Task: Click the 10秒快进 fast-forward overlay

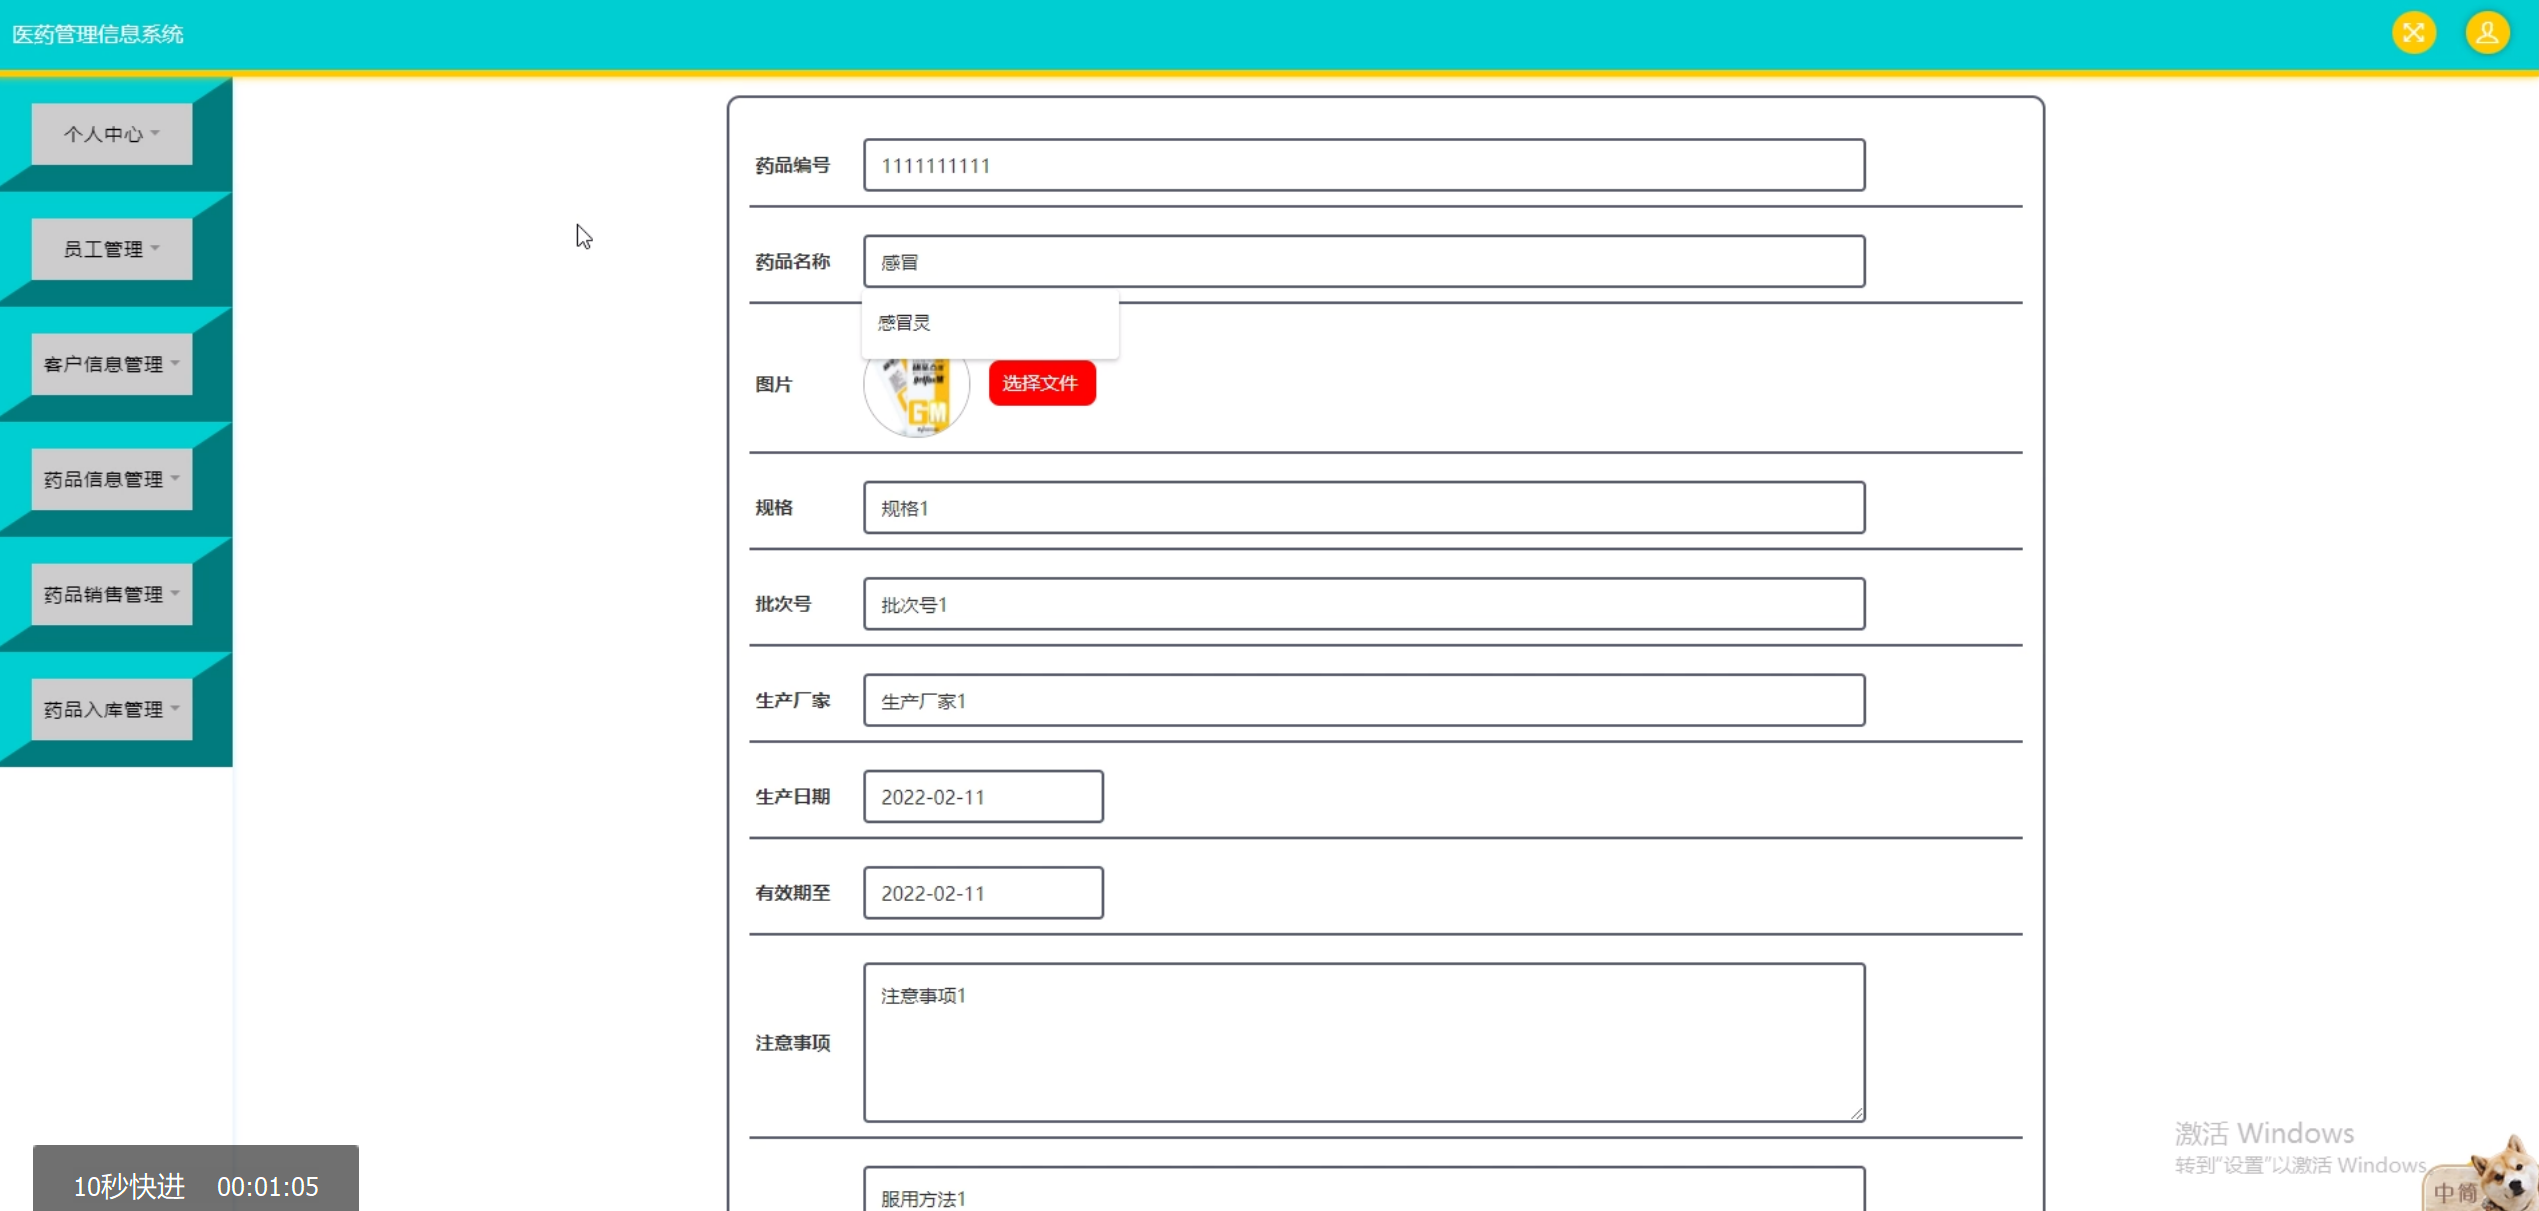Action: pyautogui.click(x=129, y=1186)
